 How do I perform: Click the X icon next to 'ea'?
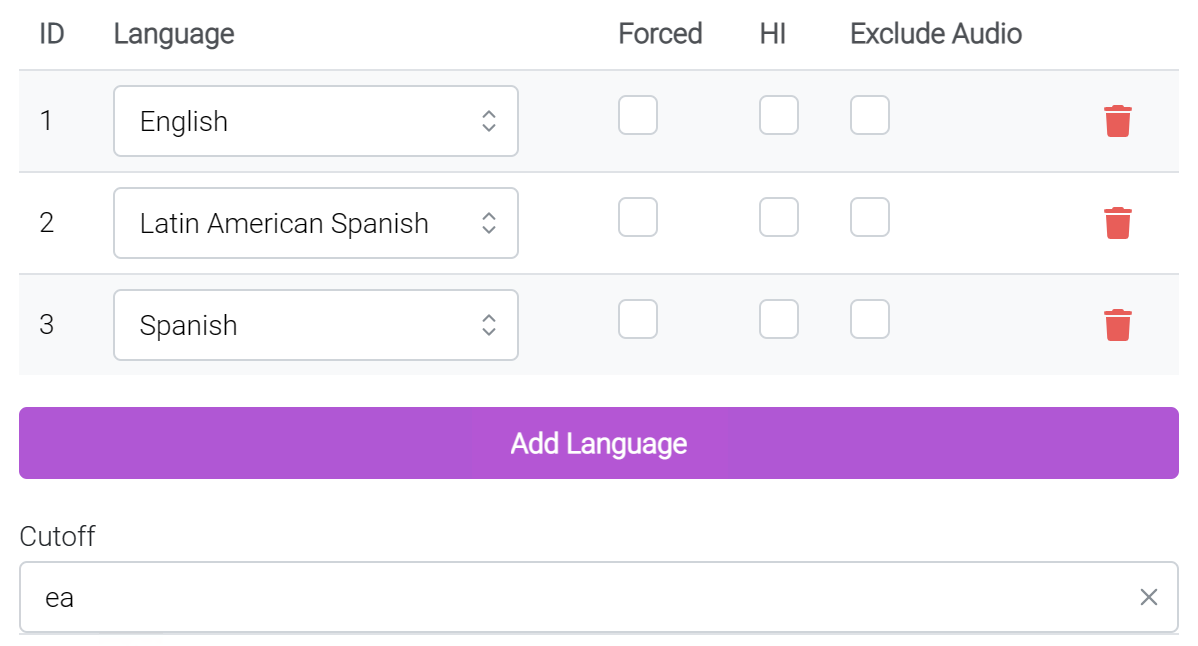pyautogui.click(x=1149, y=597)
